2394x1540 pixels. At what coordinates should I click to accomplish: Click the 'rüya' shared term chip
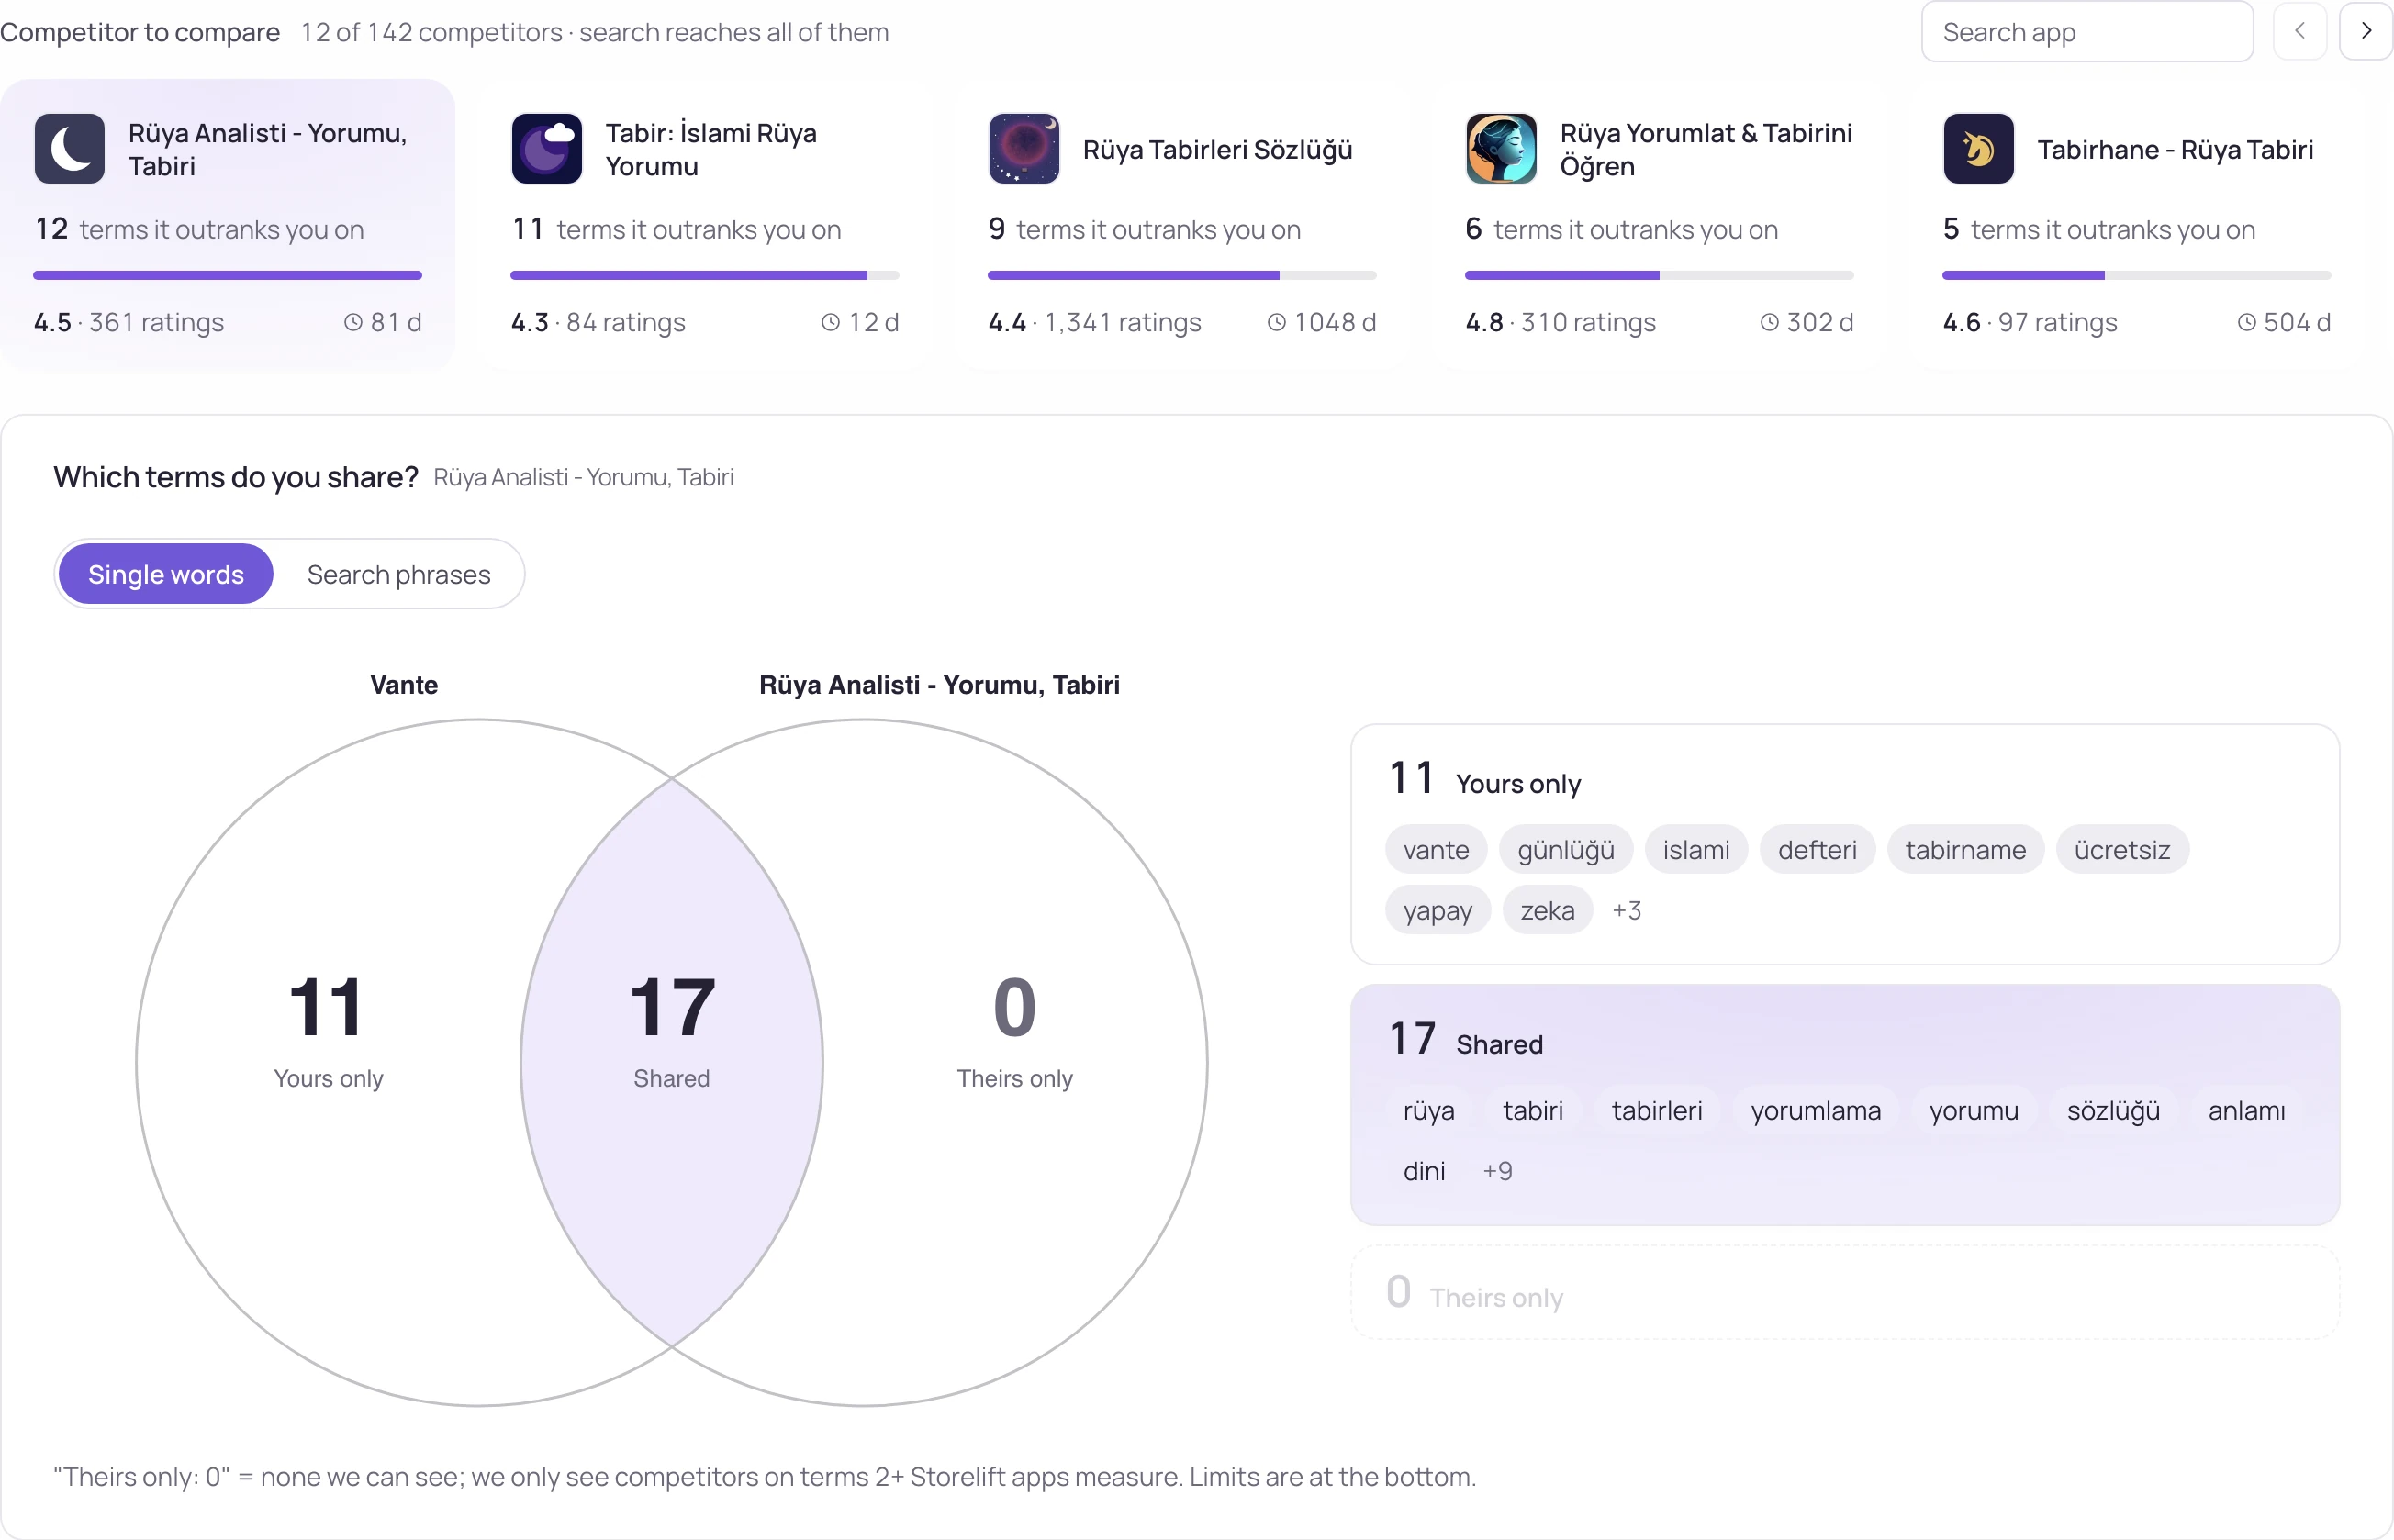1428,1111
